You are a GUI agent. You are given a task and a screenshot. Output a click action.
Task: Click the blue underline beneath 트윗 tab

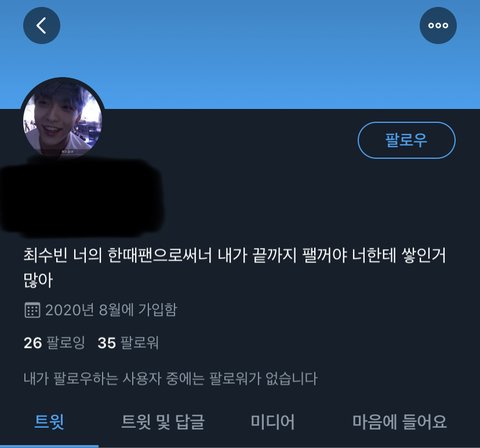(x=49, y=446)
